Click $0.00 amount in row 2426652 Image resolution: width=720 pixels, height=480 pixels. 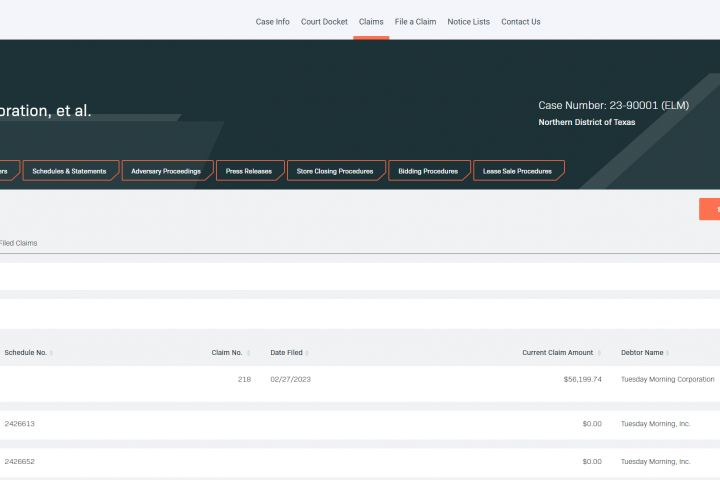pos(592,461)
